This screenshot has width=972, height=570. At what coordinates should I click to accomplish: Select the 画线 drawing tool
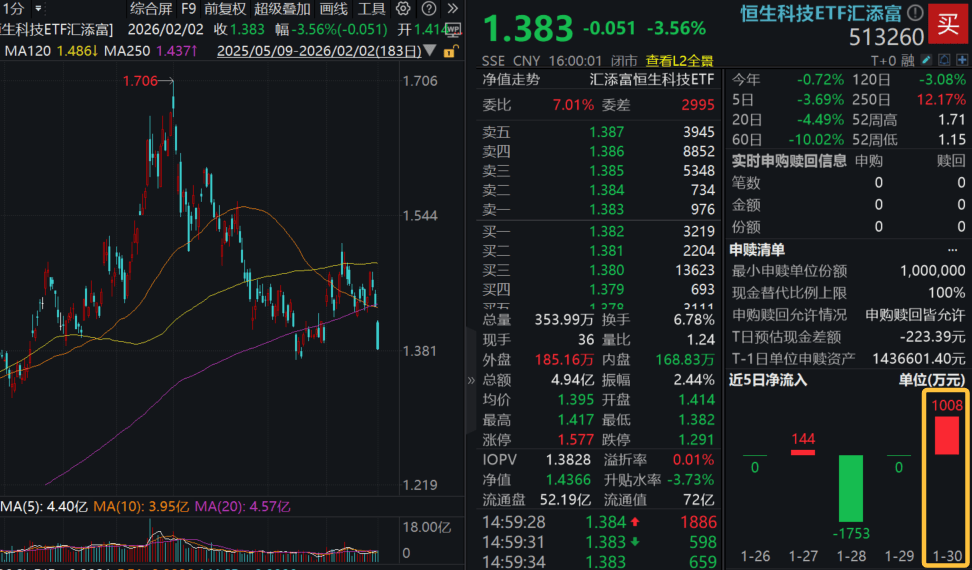[x=334, y=8]
